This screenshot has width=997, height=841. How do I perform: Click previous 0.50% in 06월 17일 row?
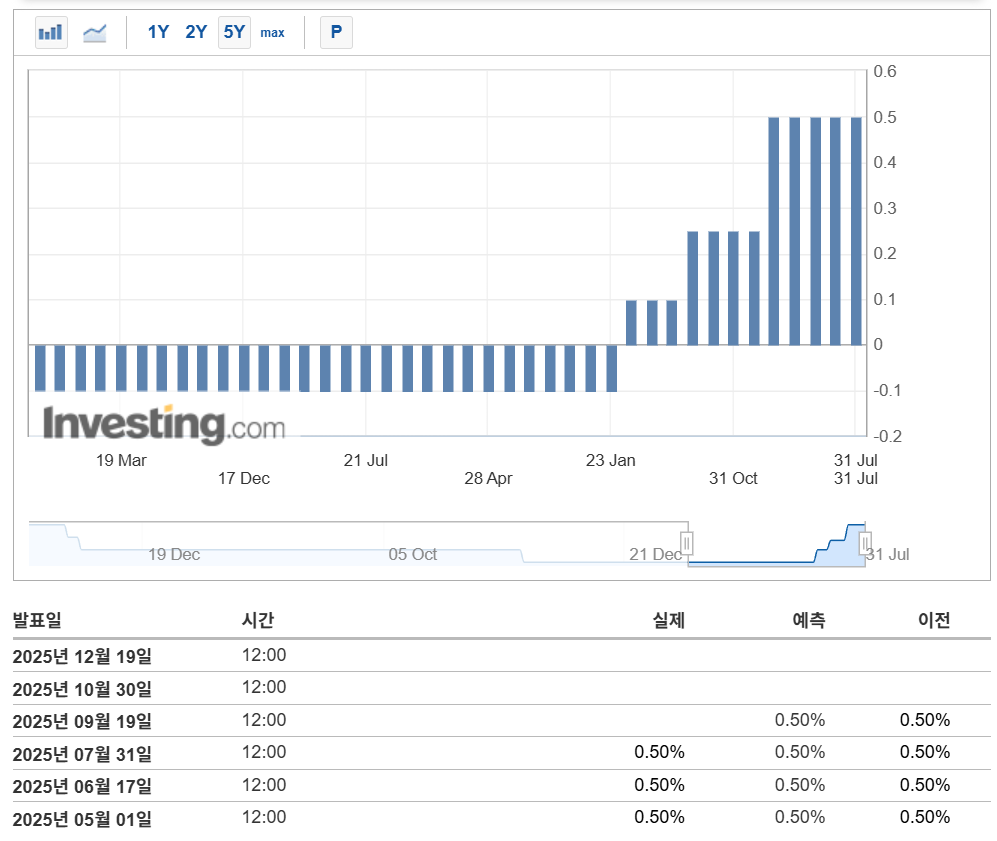925,785
